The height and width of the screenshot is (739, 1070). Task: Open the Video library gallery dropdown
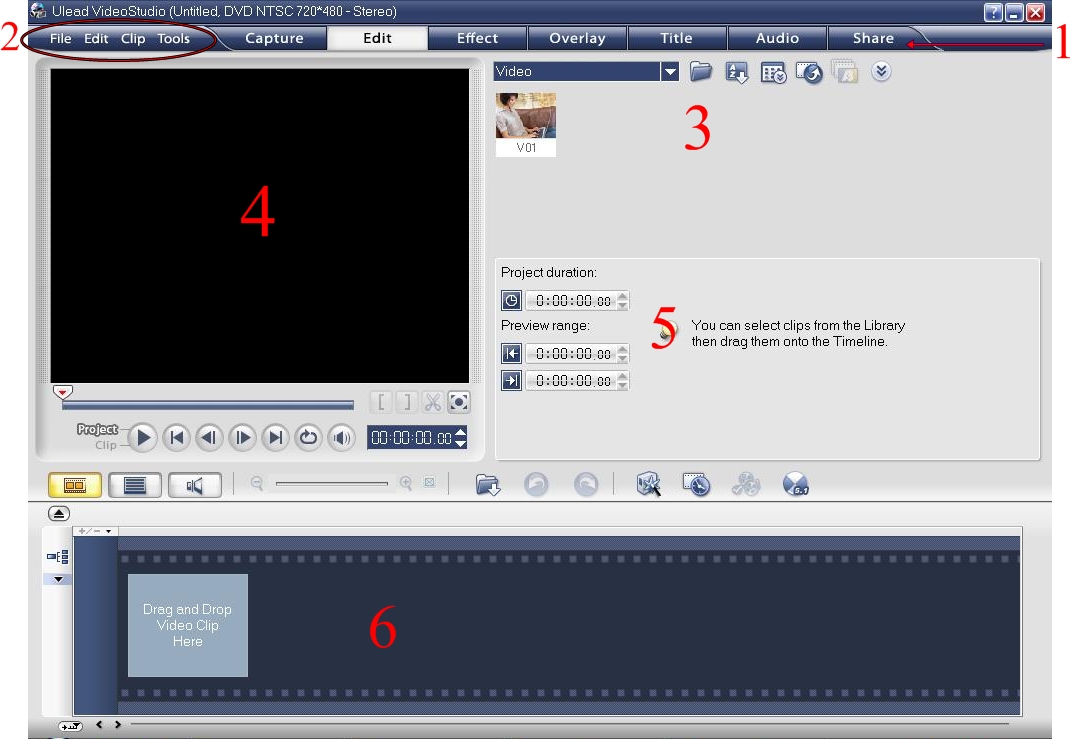[x=670, y=71]
